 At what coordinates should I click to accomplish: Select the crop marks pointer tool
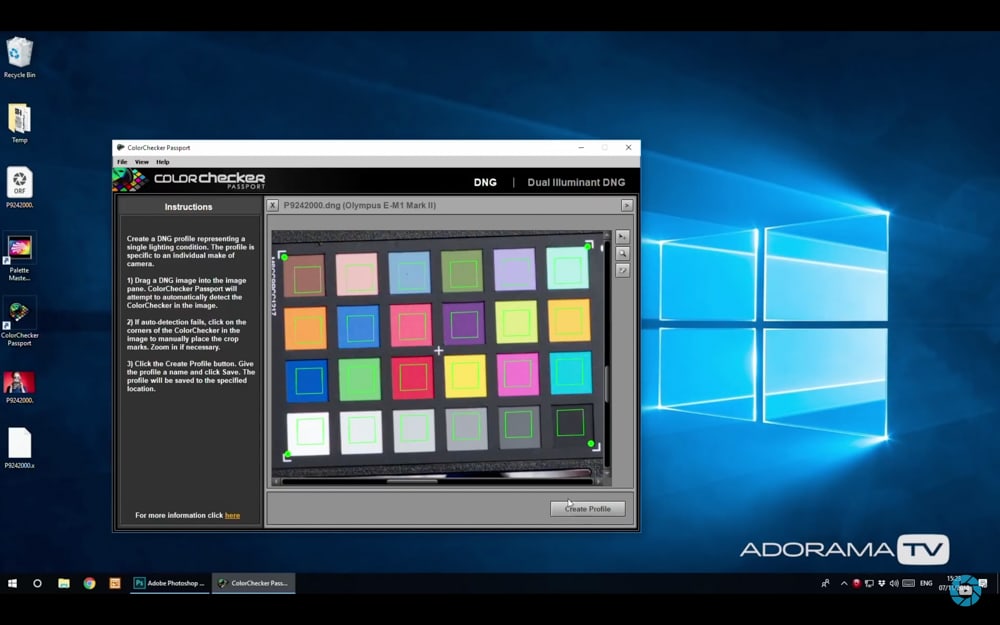[622, 237]
